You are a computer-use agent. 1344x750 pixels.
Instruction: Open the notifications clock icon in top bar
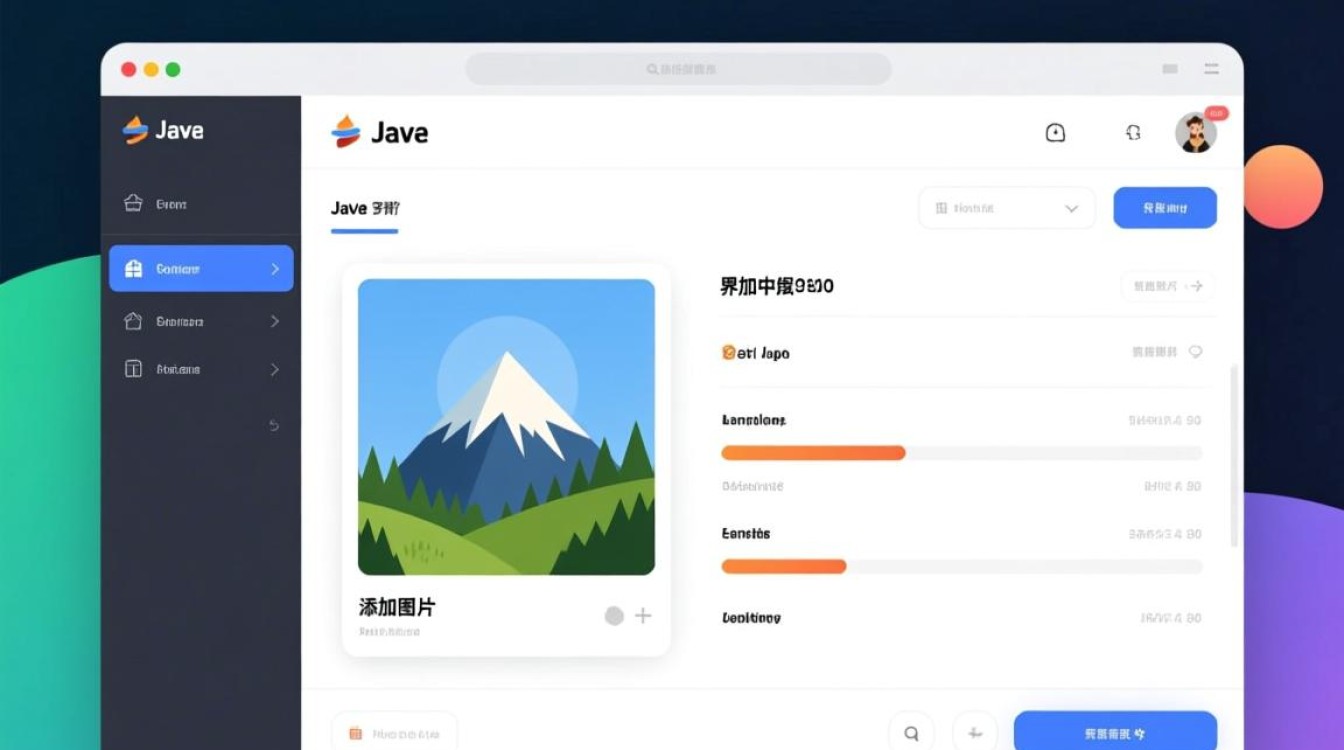point(1056,132)
